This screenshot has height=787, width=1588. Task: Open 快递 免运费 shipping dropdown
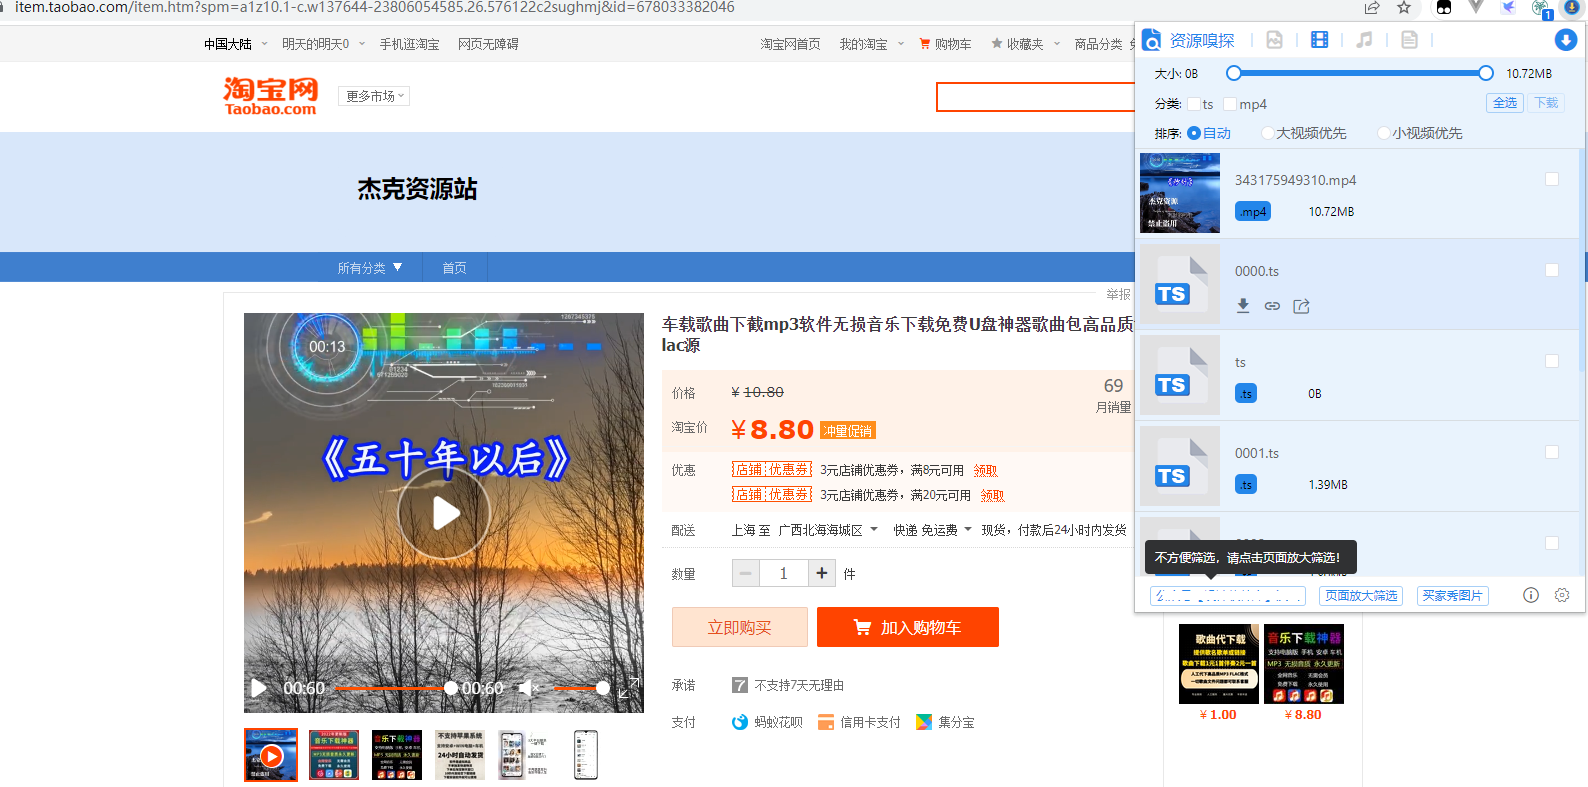tap(932, 530)
